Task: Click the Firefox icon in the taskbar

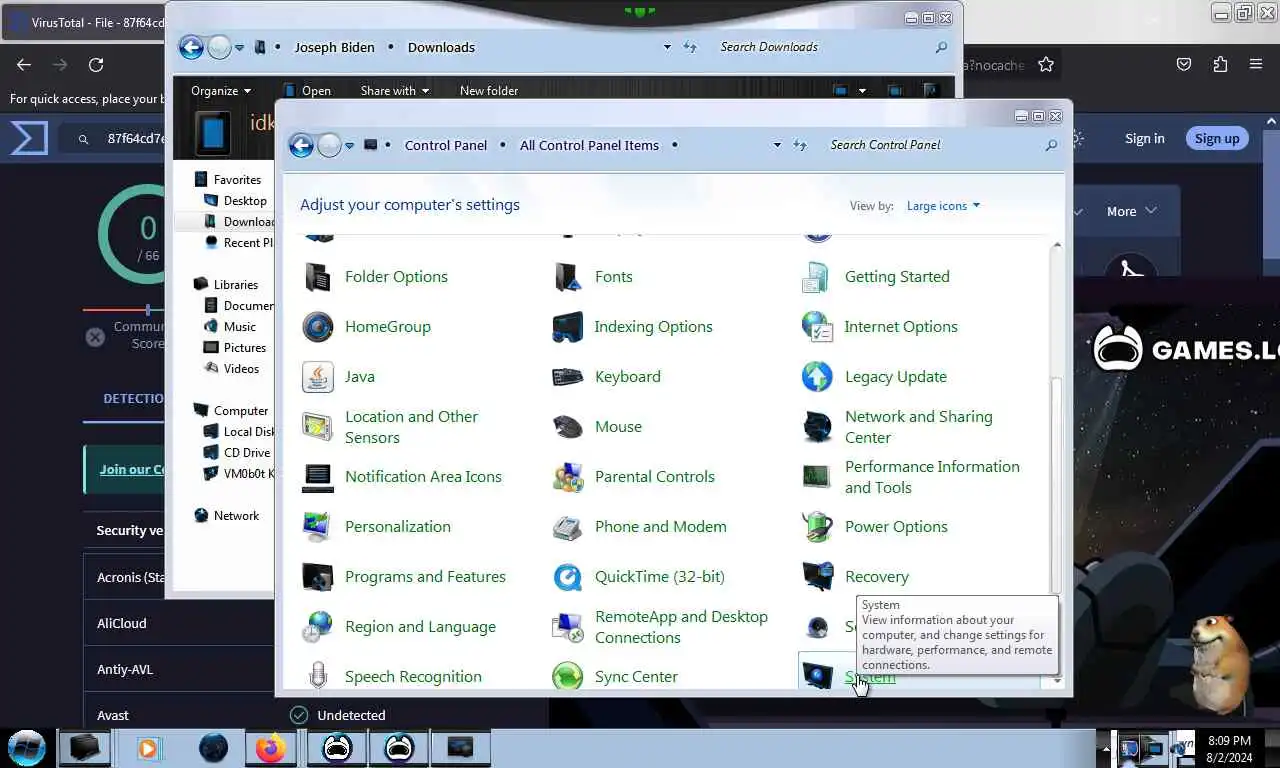Action: 271,747
